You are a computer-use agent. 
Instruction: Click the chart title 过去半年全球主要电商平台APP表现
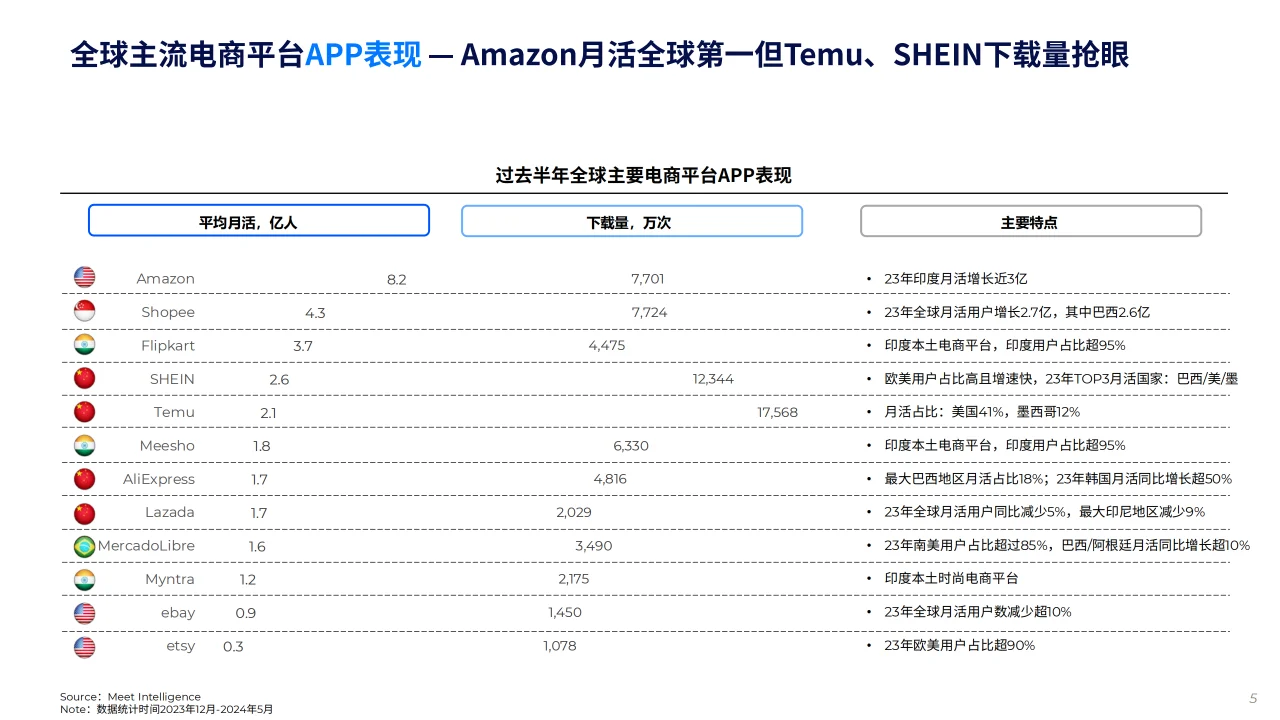pos(644,176)
